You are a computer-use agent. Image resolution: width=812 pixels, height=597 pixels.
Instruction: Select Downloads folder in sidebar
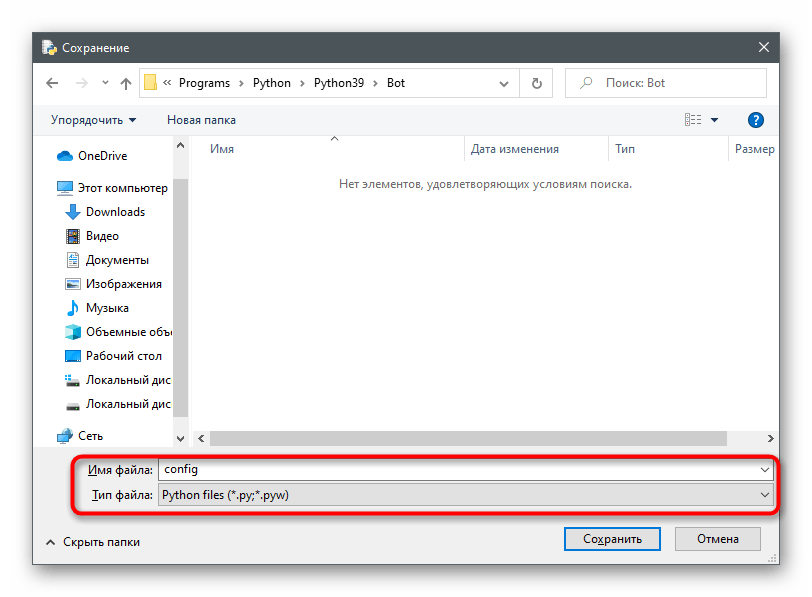115,212
